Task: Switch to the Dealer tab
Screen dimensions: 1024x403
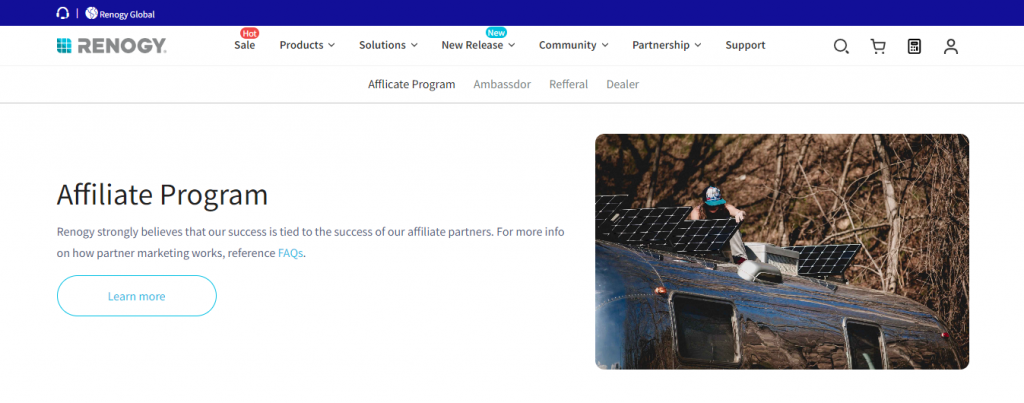Action: pyautogui.click(x=622, y=84)
